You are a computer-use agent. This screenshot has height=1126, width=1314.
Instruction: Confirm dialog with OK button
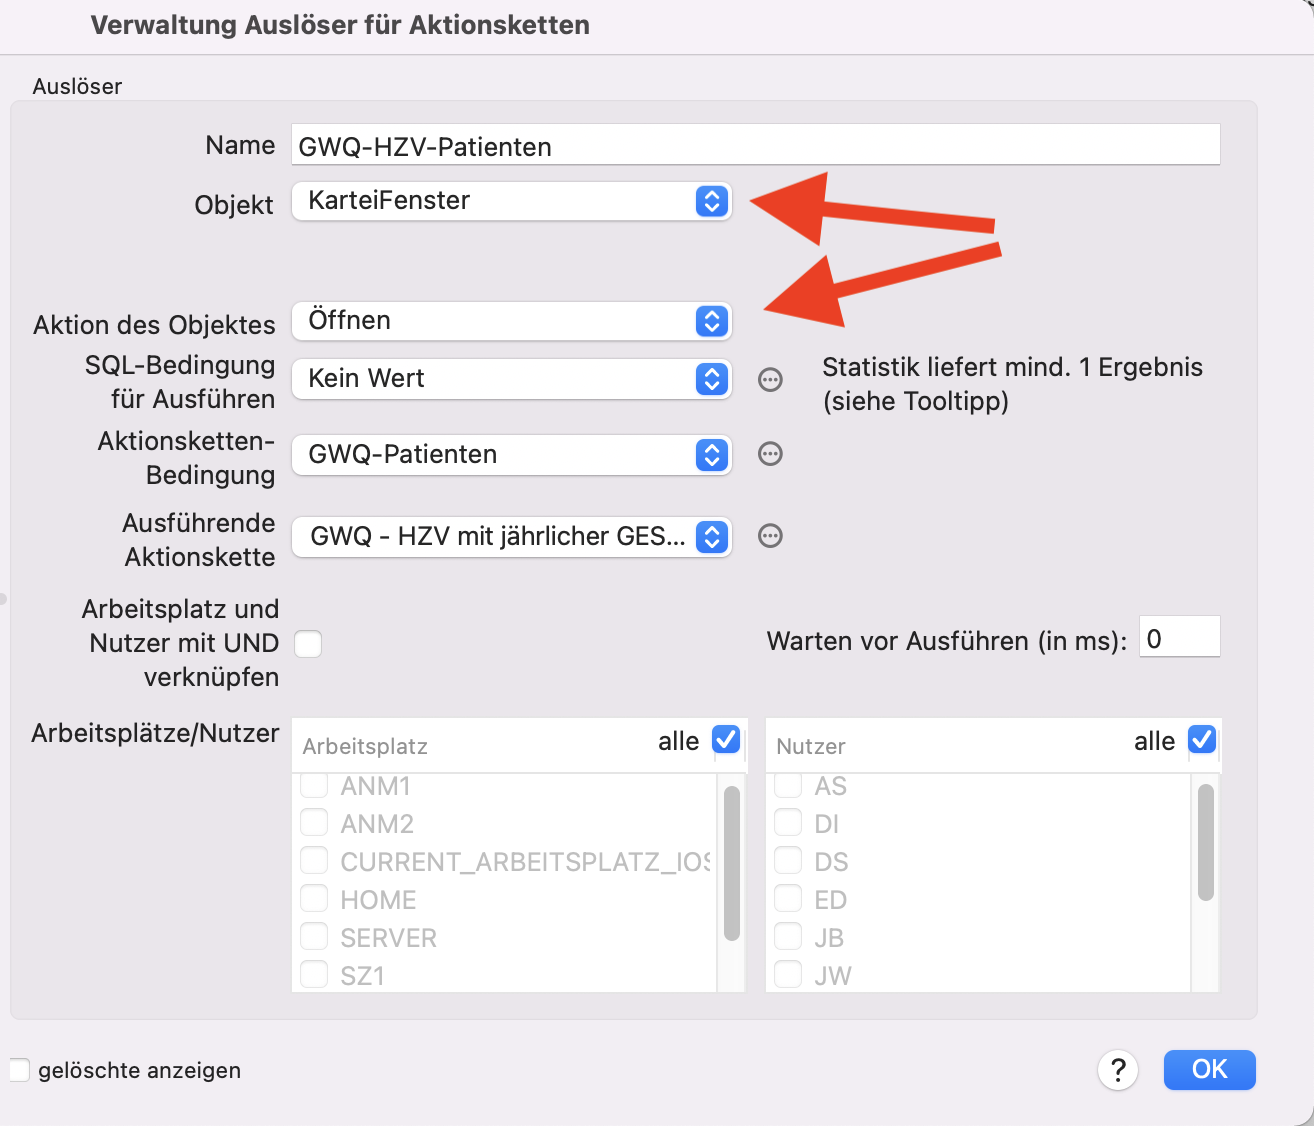point(1209,1069)
